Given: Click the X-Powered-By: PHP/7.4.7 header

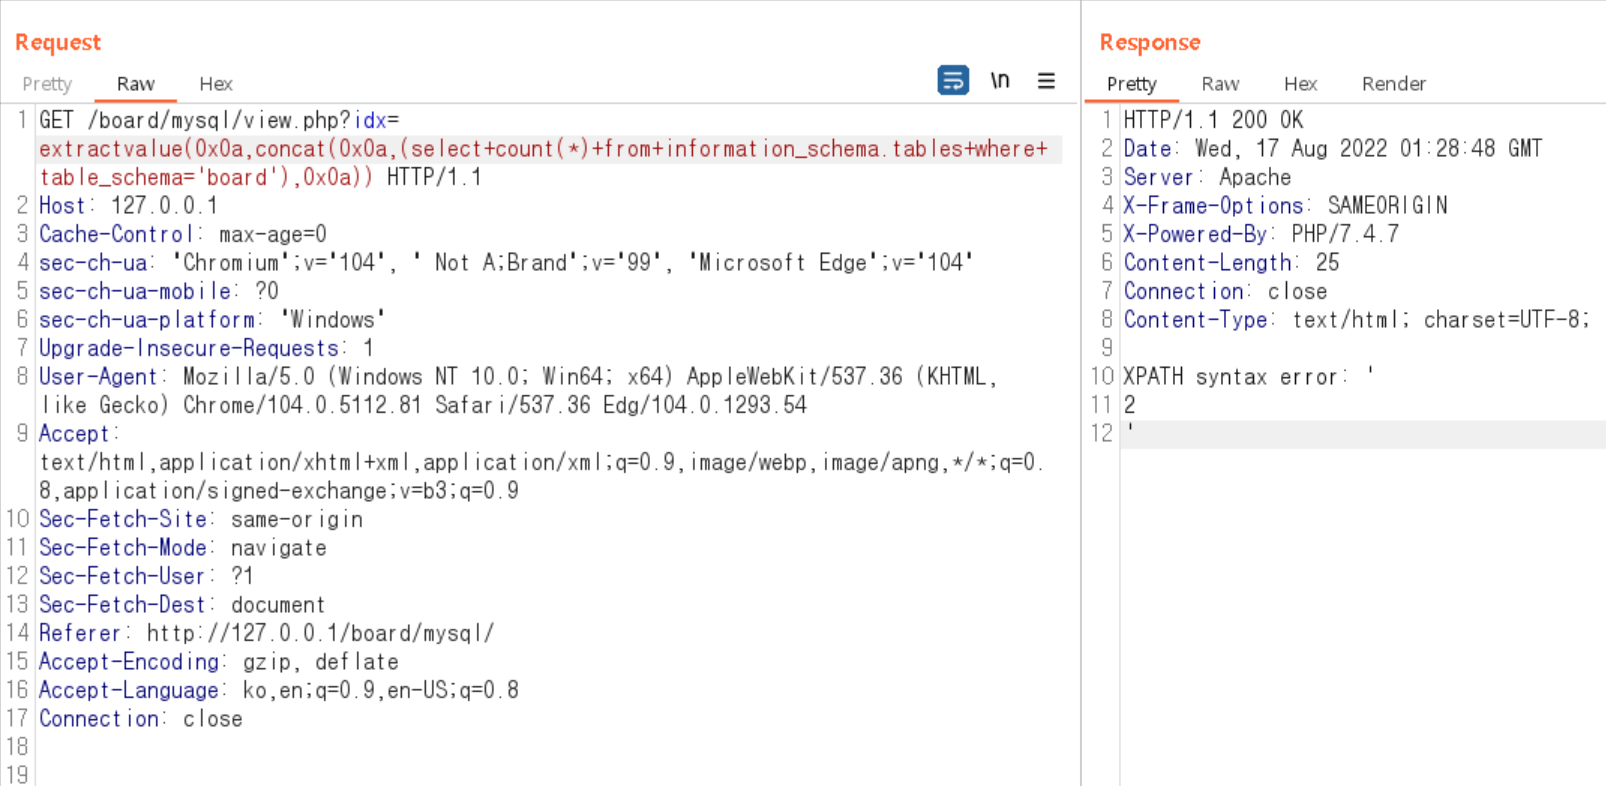Looking at the screenshot, I should click(x=1261, y=234).
